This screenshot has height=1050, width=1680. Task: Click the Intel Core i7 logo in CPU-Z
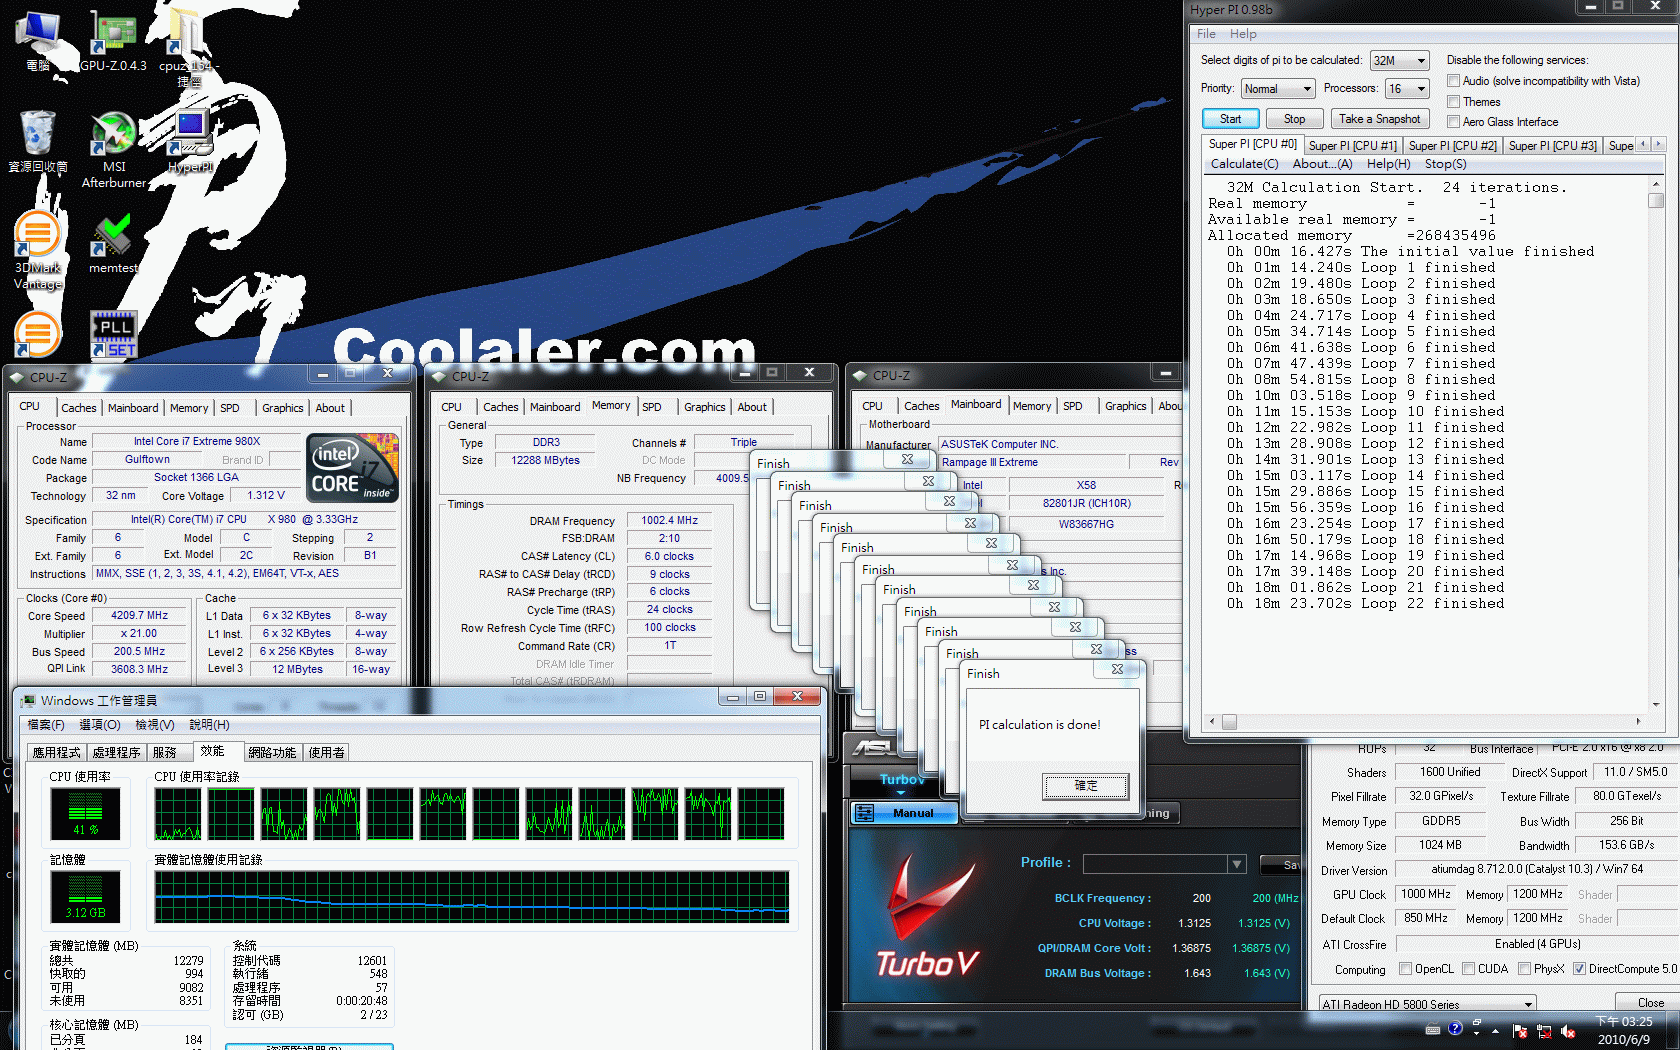[352, 467]
